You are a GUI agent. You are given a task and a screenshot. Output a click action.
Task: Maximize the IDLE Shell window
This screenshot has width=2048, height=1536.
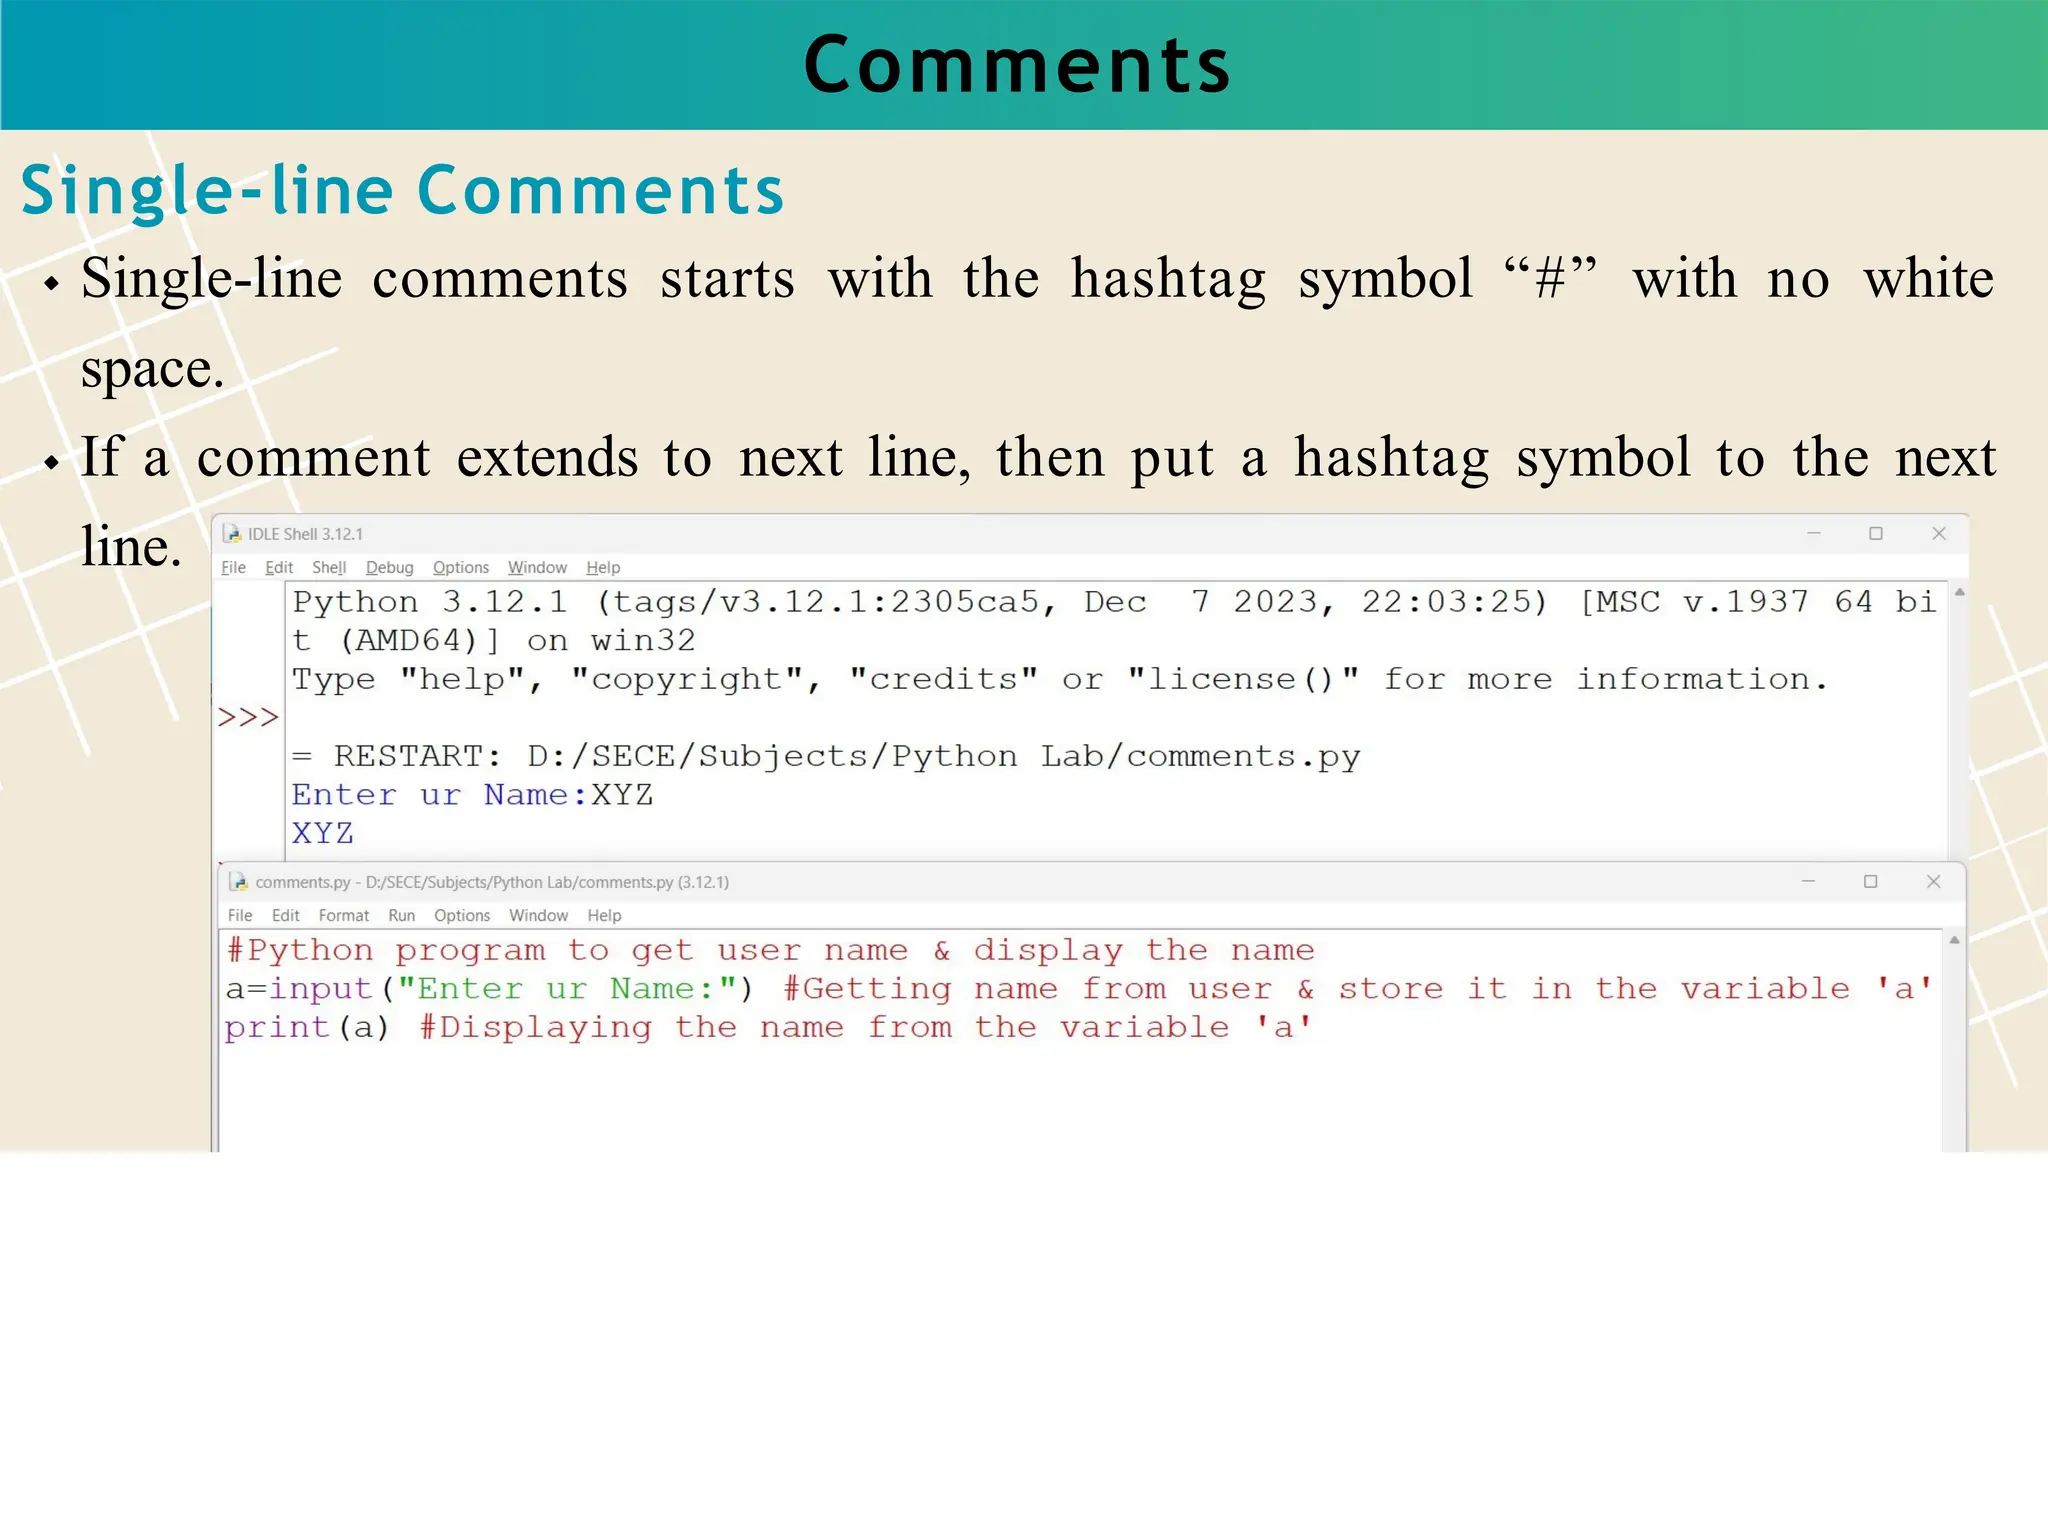click(x=1876, y=534)
